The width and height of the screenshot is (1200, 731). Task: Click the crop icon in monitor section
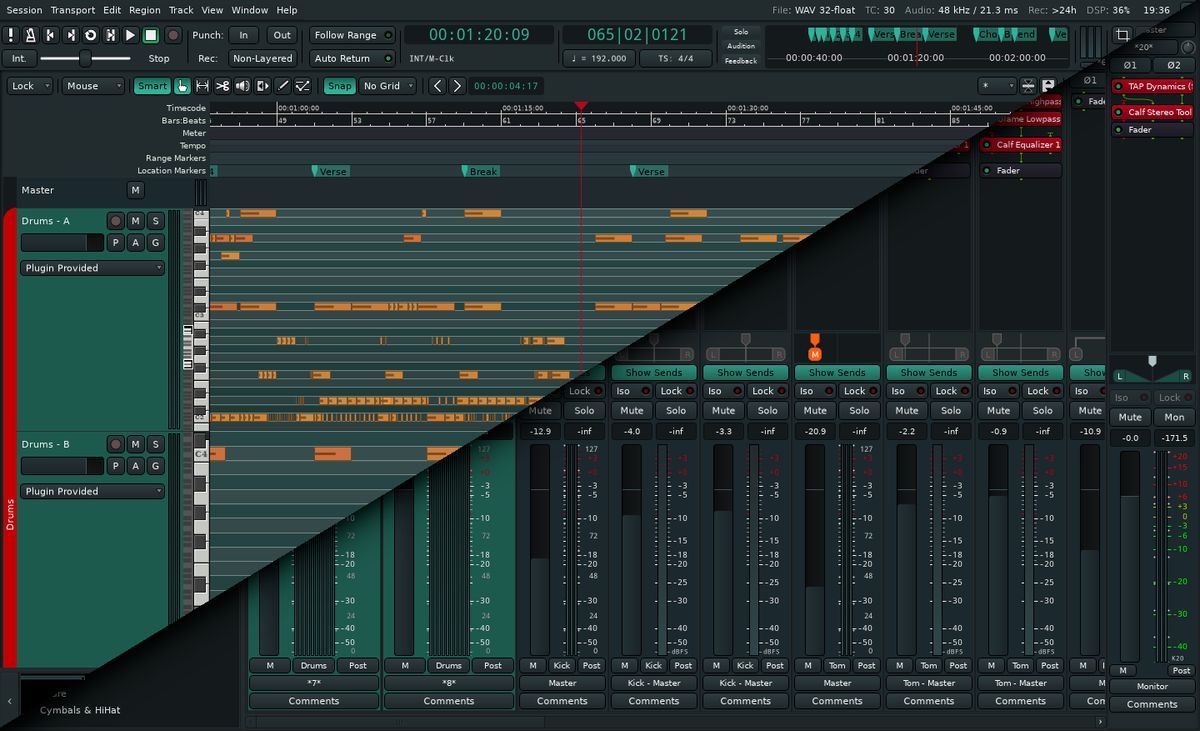pos(1122,34)
